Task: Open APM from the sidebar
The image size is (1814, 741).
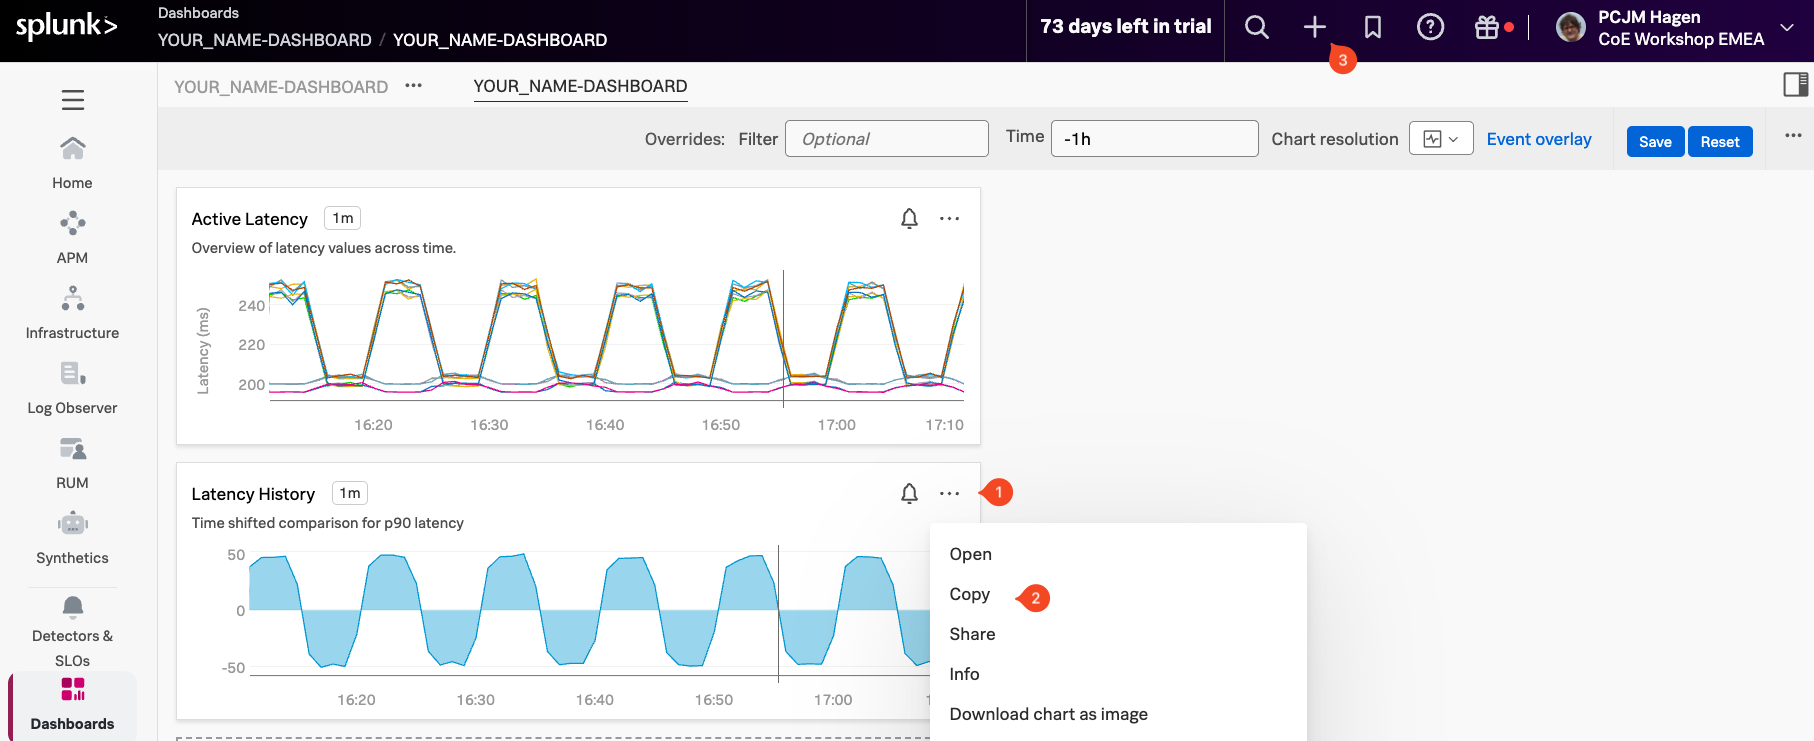Action: [72, 237]
